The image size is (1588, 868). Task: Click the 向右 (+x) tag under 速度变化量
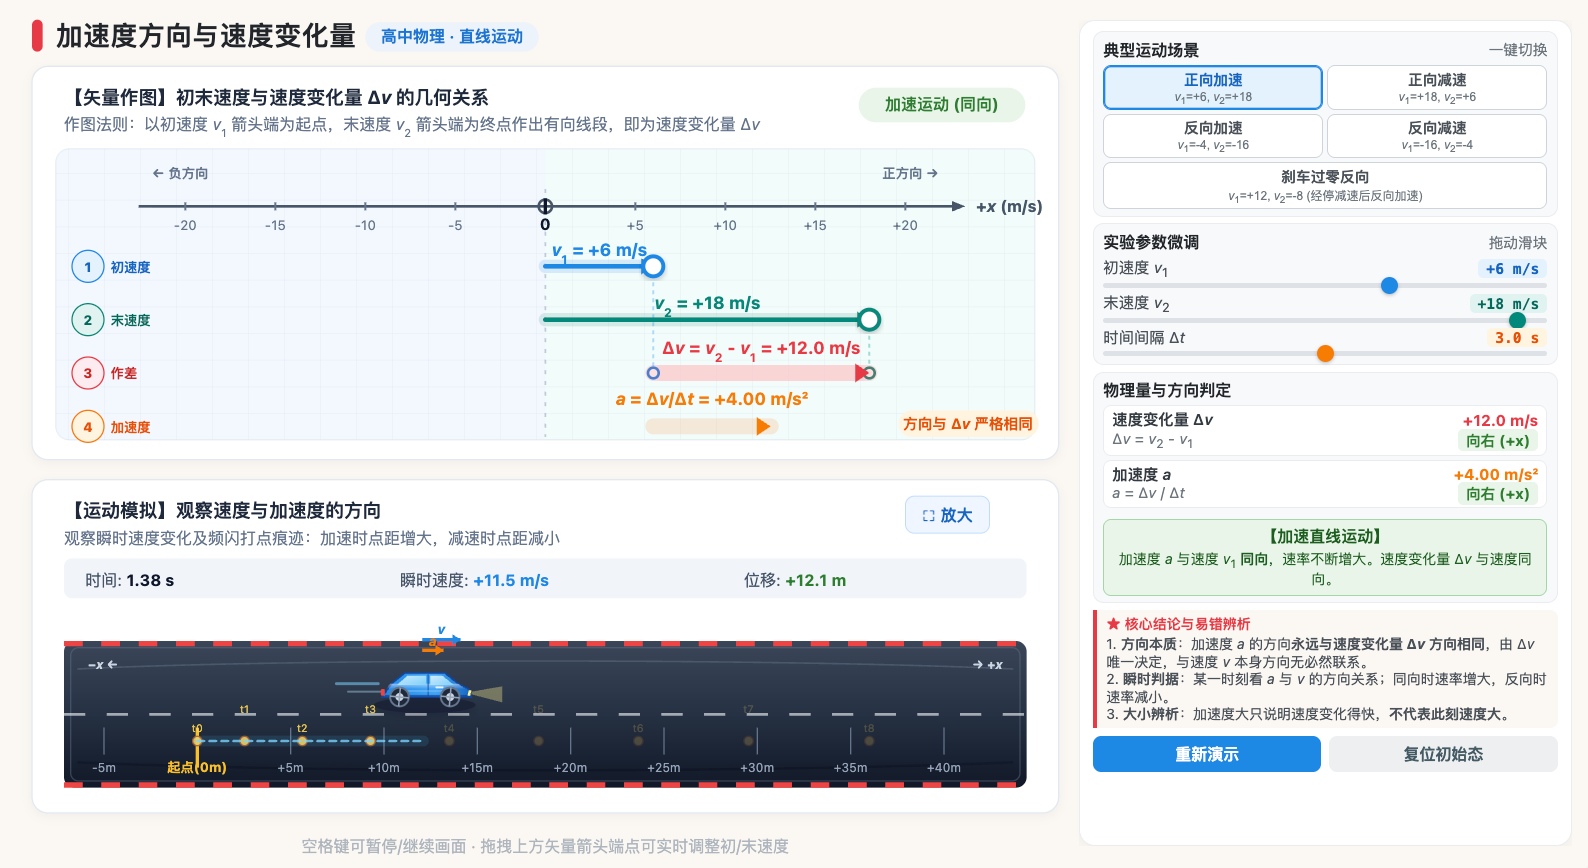[x=1498, y=441]
